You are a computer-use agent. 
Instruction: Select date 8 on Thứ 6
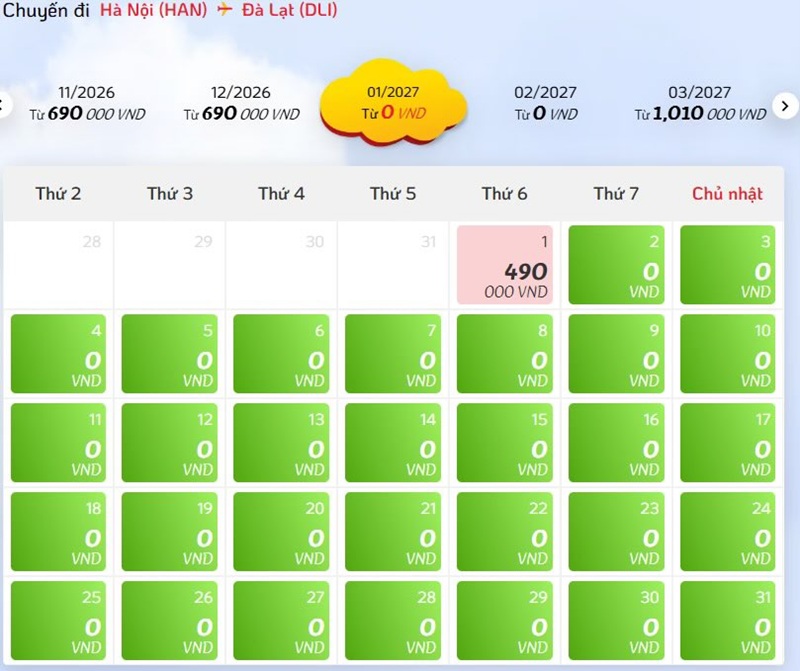coord(505,354)
